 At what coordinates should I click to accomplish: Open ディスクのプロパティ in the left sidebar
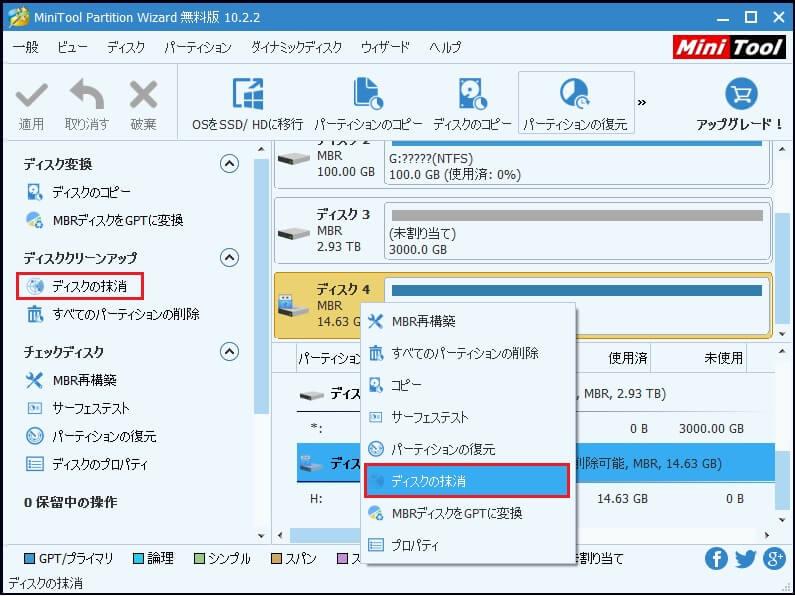[87, 464]
